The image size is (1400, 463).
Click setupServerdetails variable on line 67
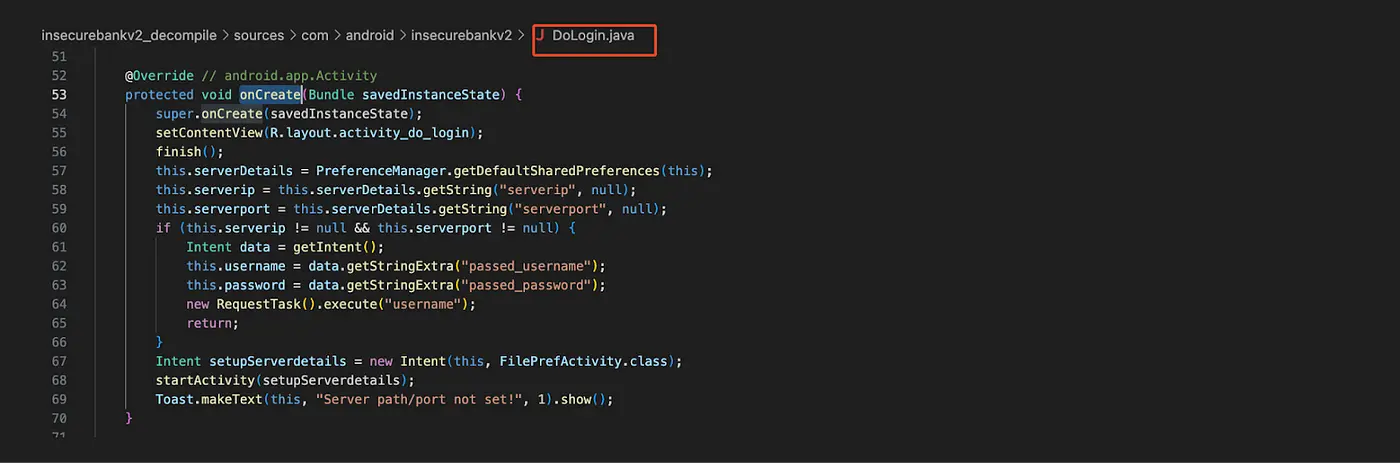pyautogui.click(x=278, y=361)
